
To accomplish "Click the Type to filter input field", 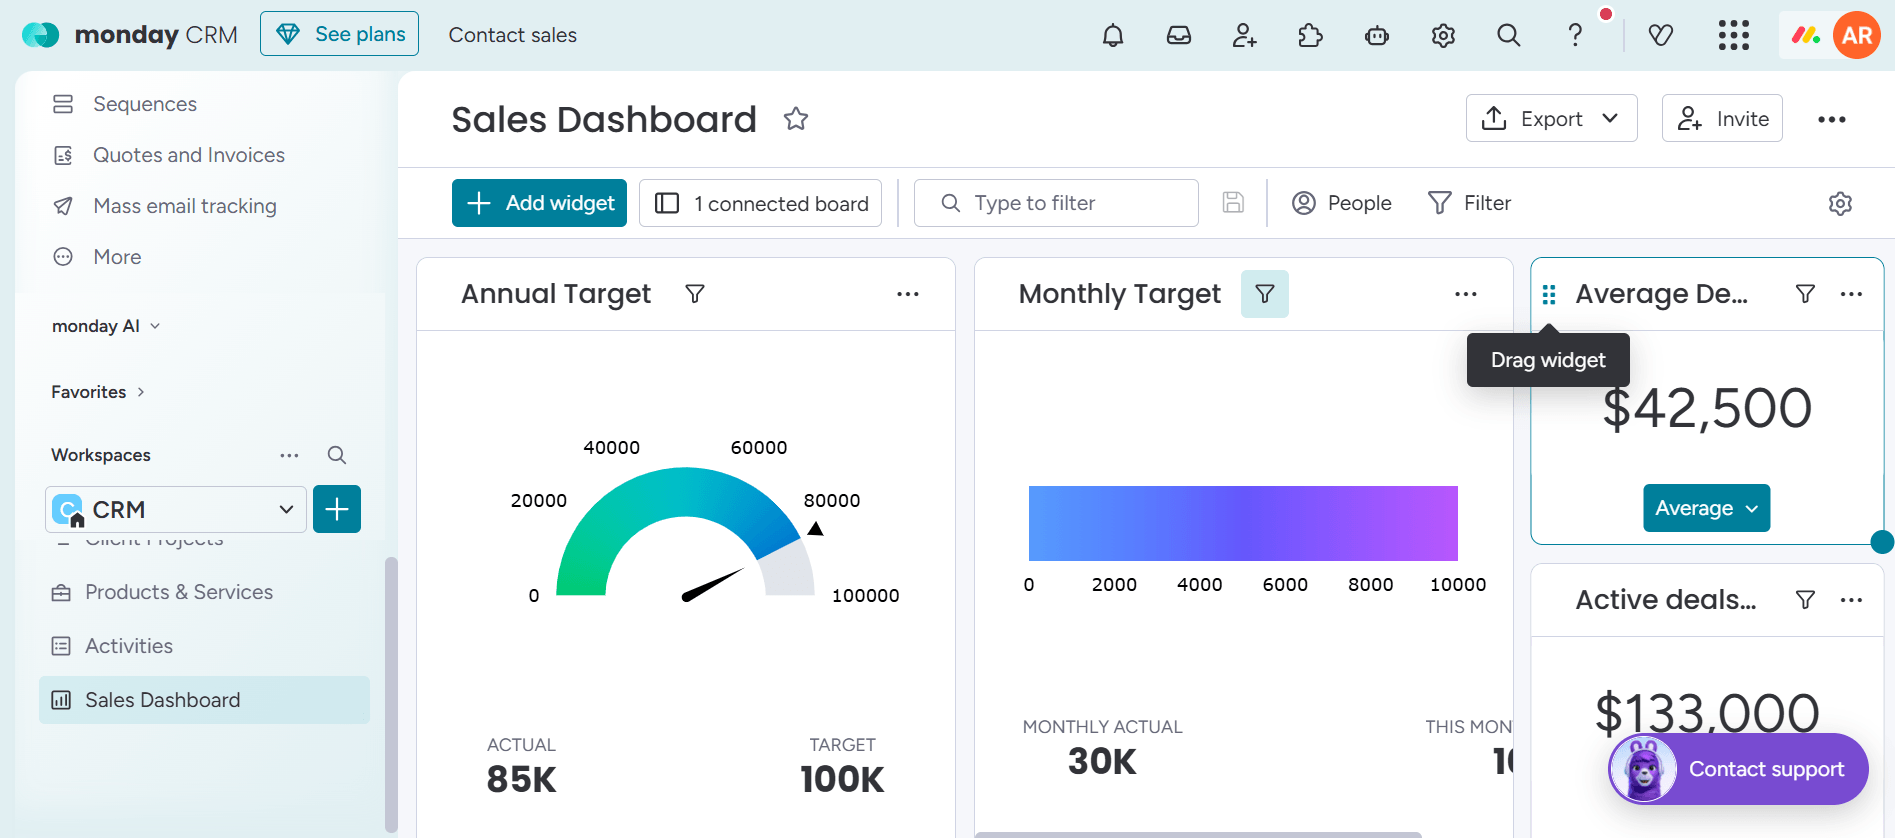I will tap(1056, 203).
